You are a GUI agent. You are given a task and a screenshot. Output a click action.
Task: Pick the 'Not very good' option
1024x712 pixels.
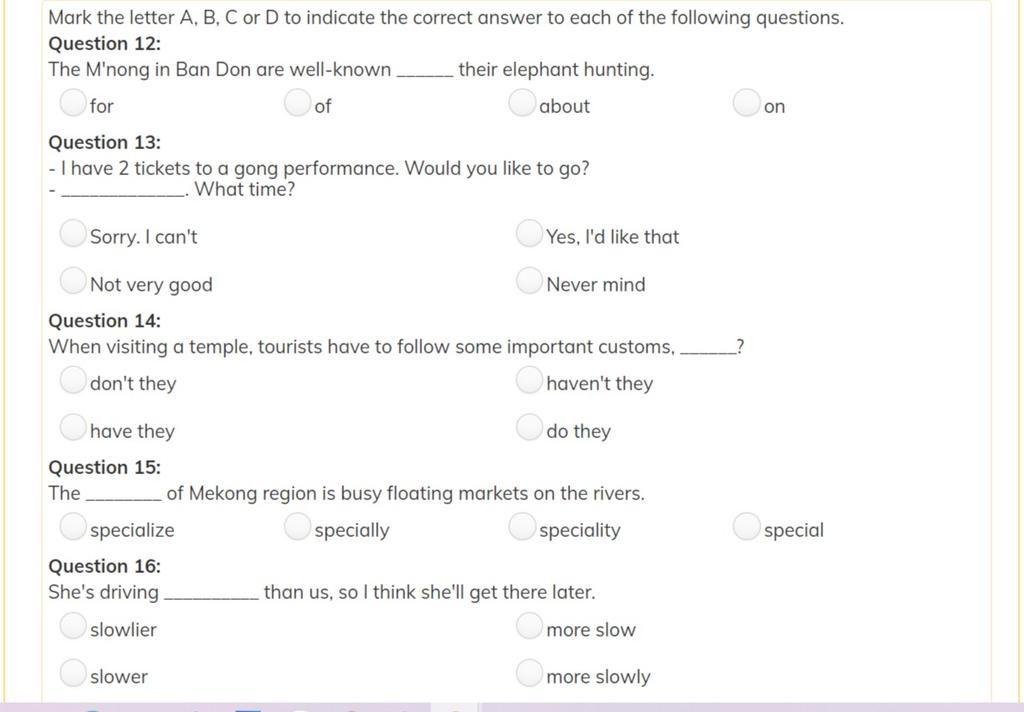72,281
